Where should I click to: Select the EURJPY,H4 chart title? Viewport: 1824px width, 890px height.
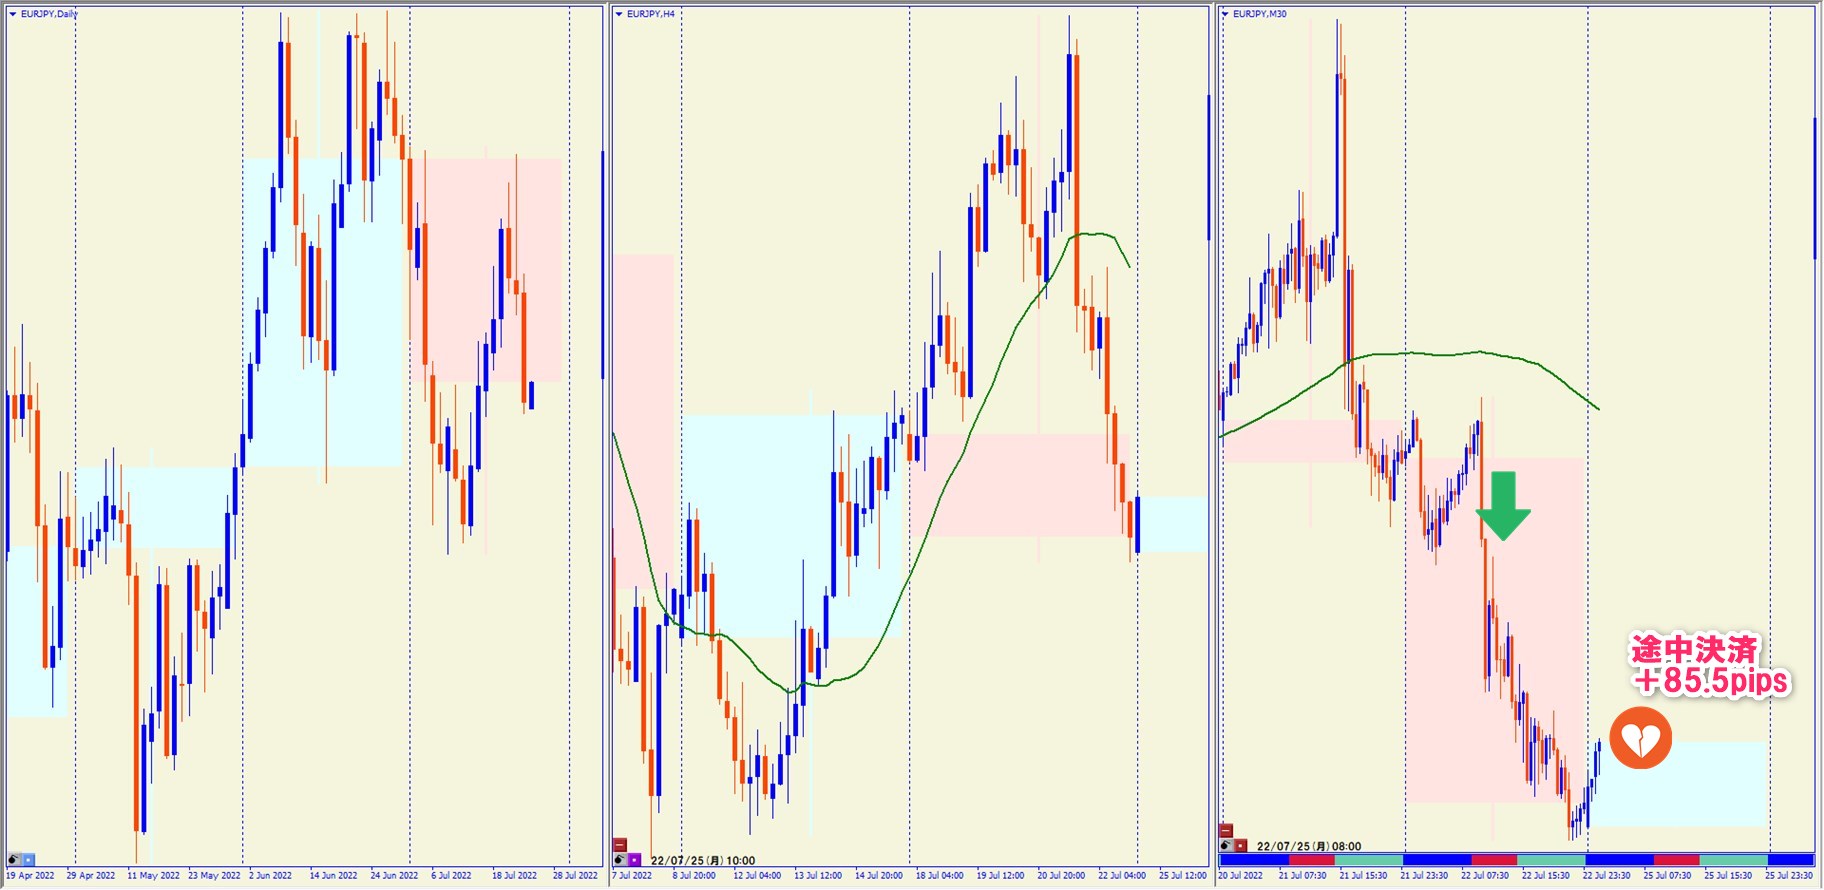pos(651,14)
